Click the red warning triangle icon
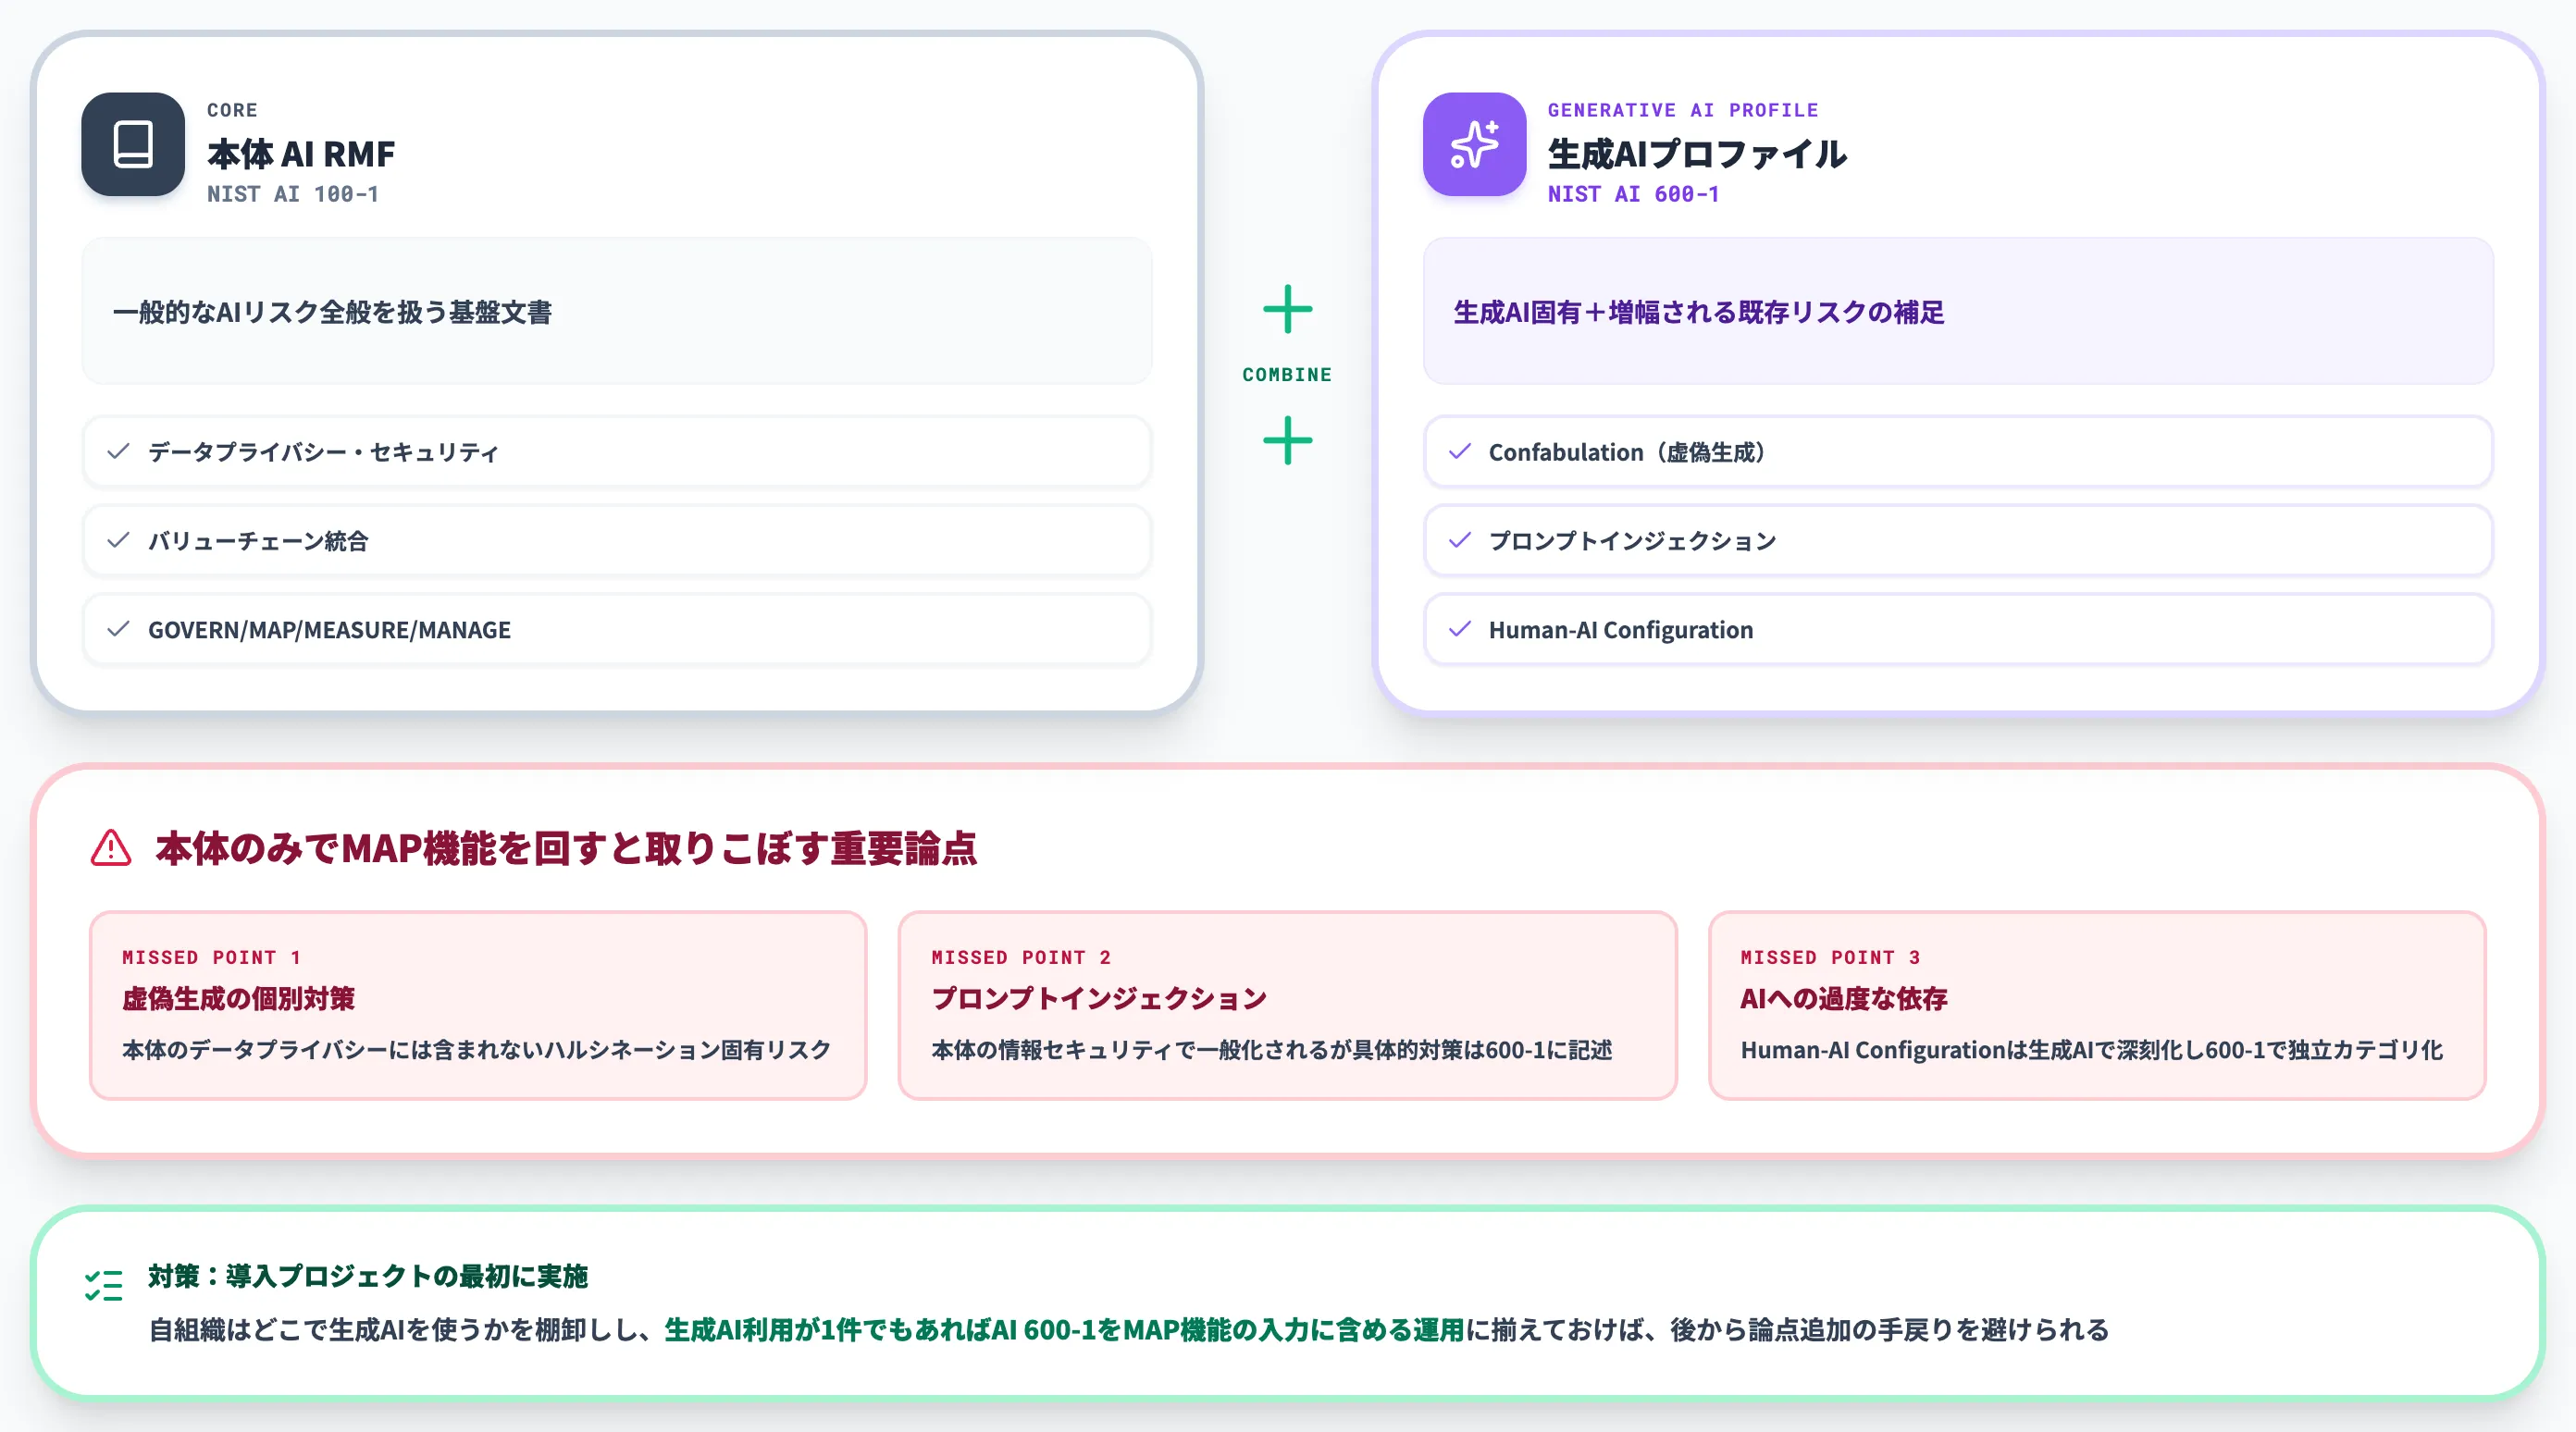The width and height of the screenshot is (2576, 1432). (x=111, y=848)
